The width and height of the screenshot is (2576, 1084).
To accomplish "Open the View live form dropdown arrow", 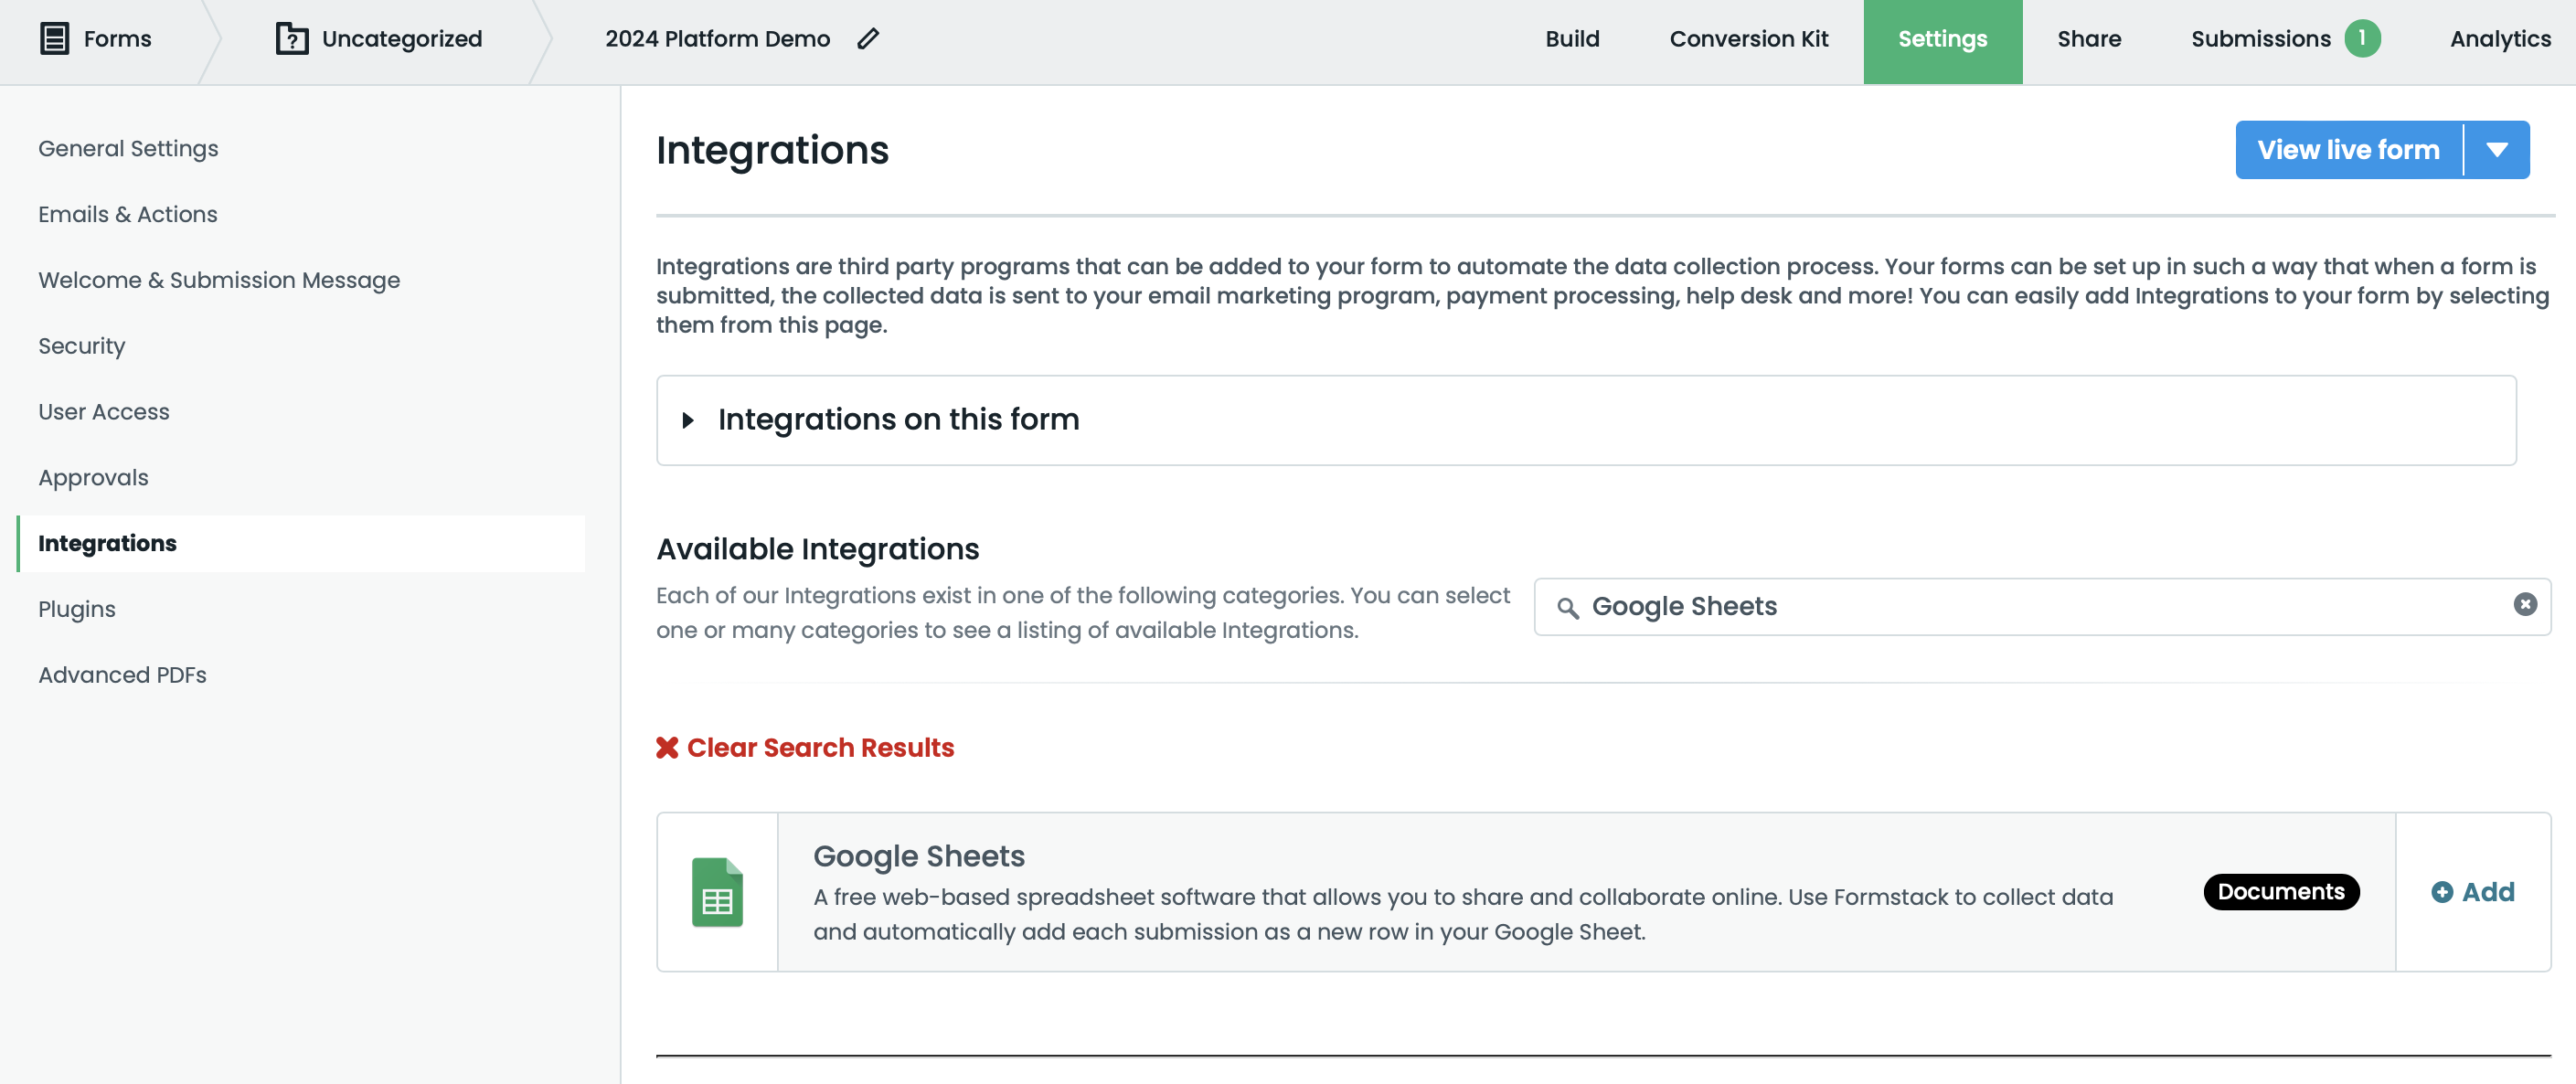I will pos(2499,149).
